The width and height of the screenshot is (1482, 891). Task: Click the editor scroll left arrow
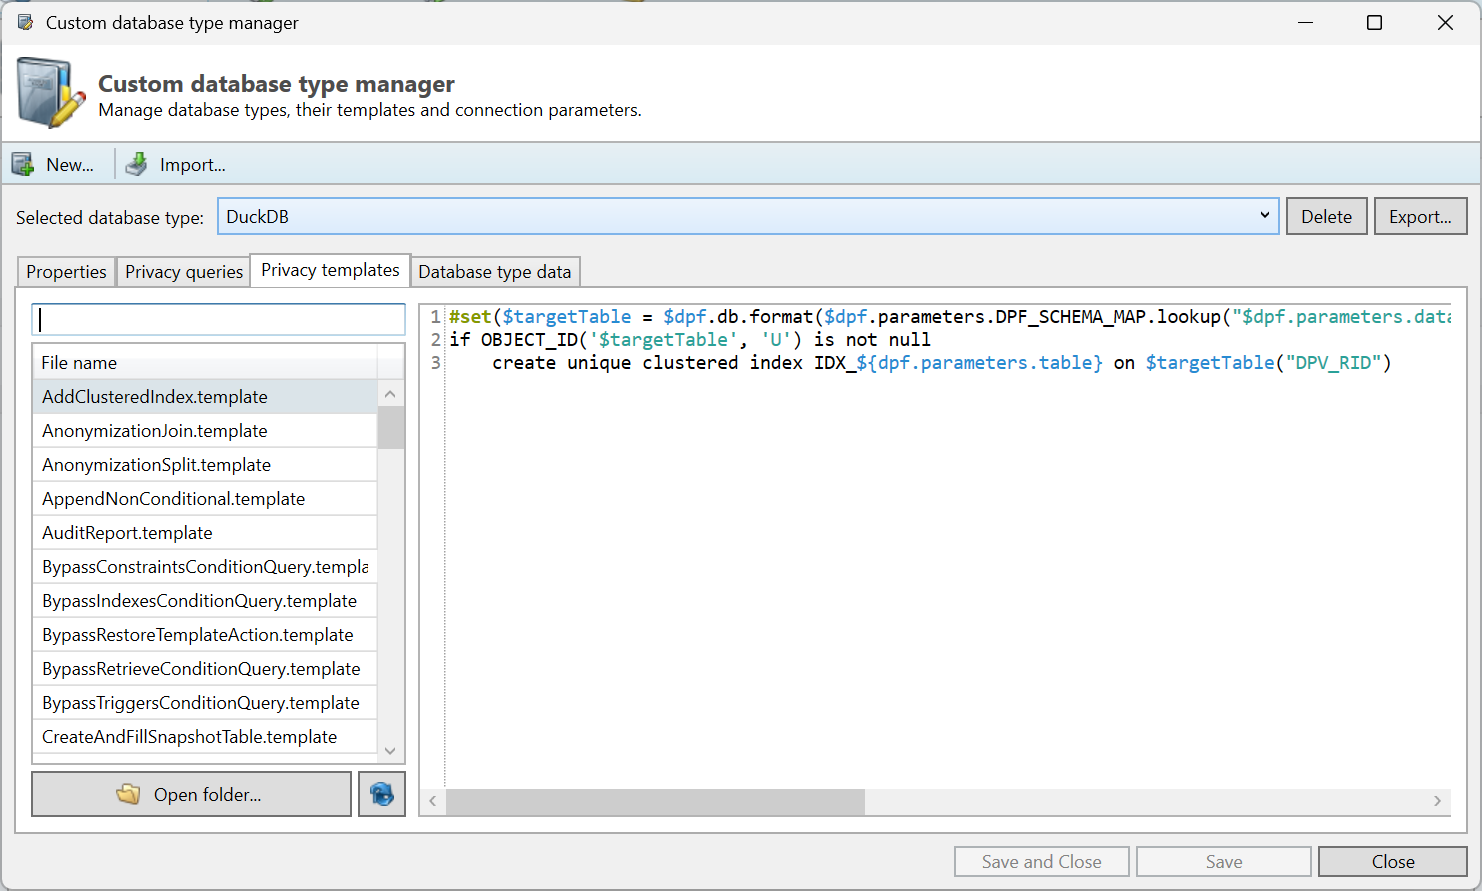pos(432,801)
